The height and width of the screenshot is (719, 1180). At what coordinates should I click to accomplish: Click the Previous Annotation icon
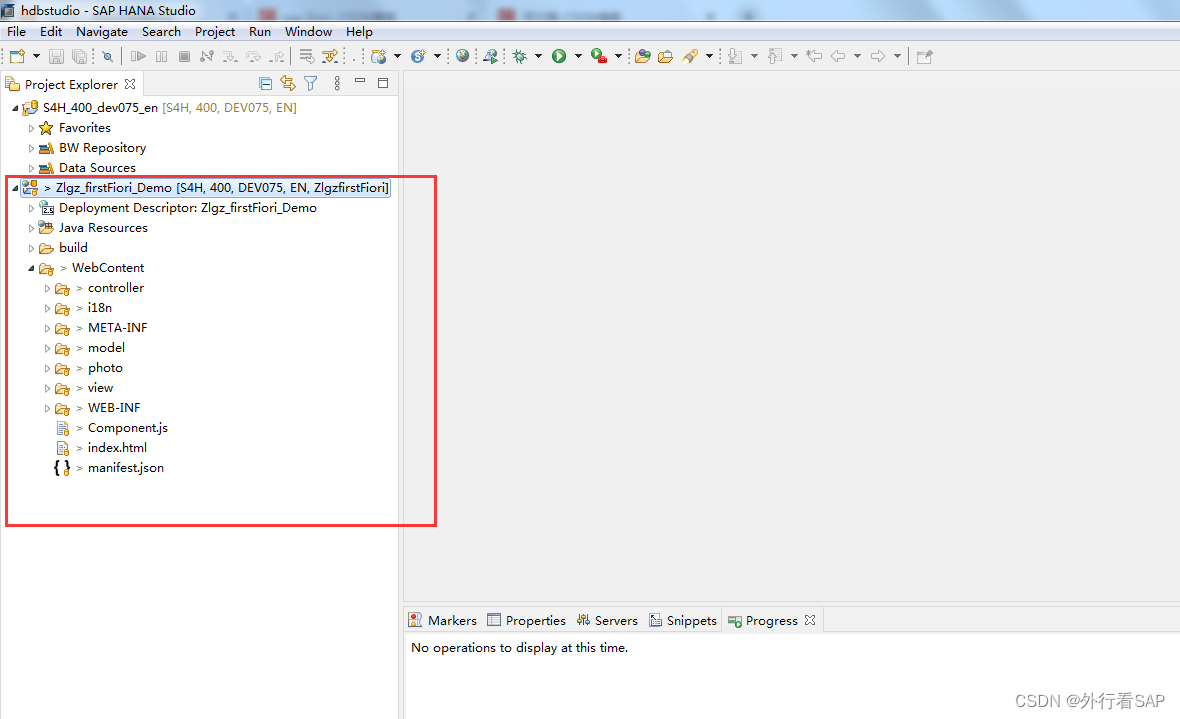775,56
